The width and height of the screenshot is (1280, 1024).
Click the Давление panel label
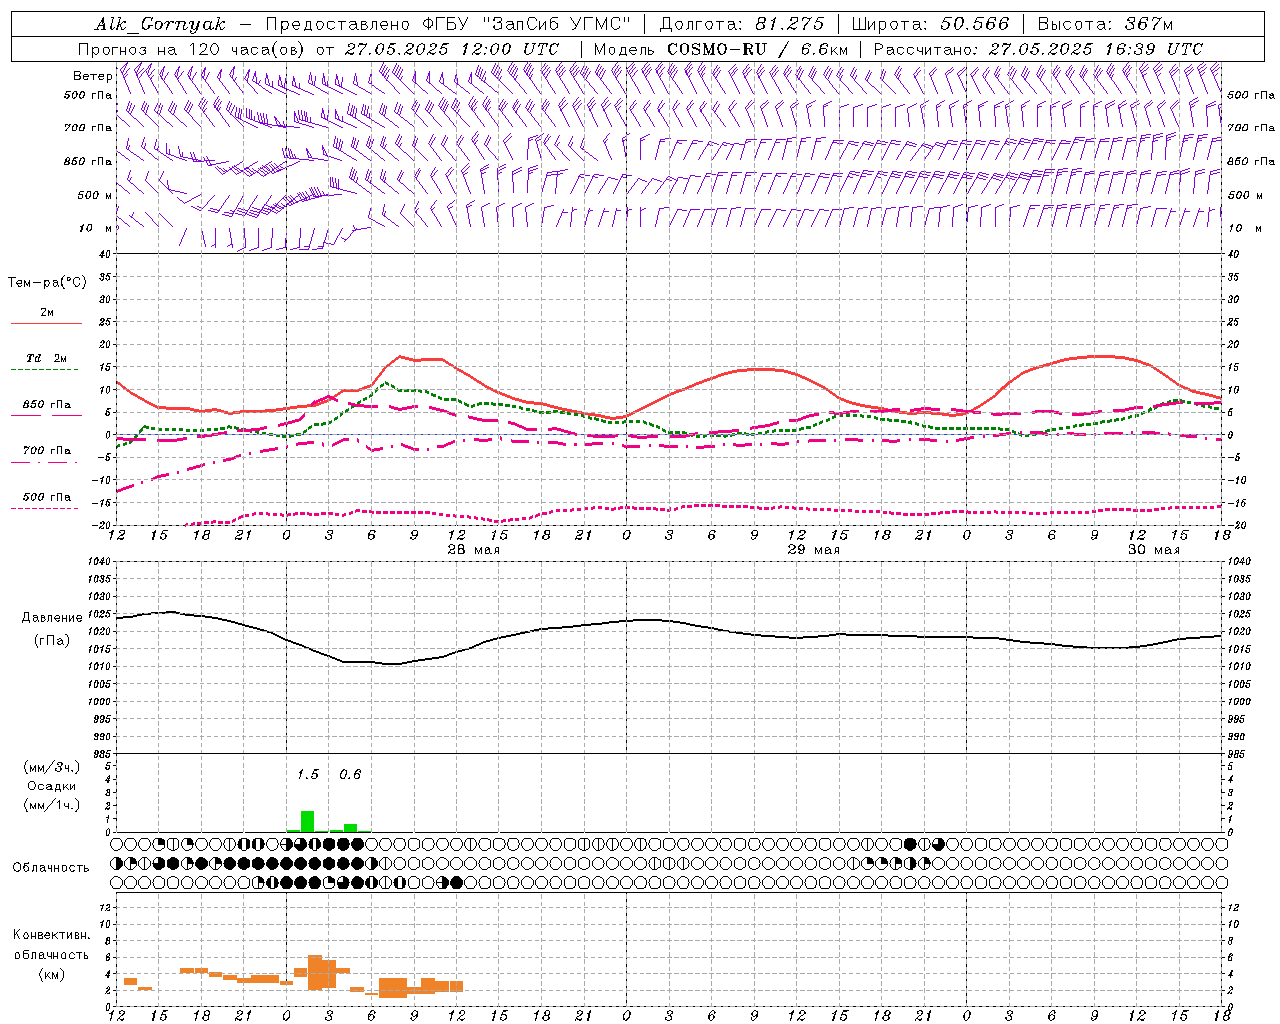[52, 618]
